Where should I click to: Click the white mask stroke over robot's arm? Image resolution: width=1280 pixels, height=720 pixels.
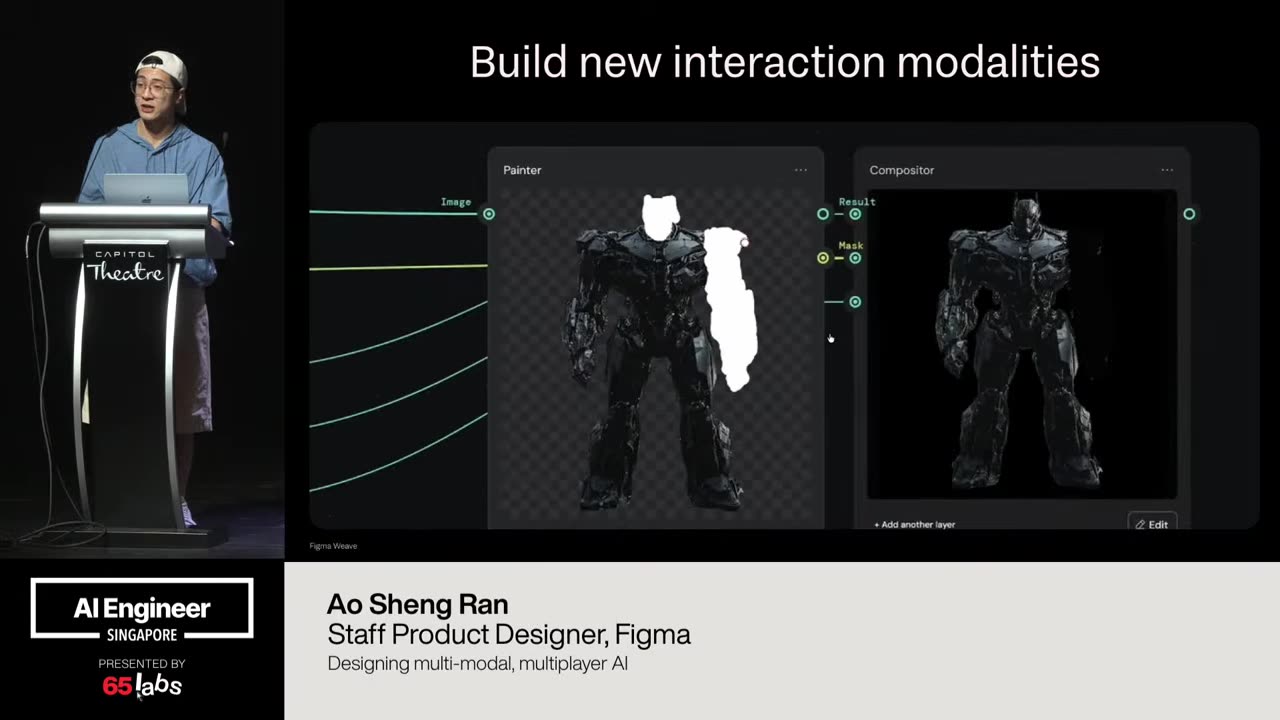[731, 308]
